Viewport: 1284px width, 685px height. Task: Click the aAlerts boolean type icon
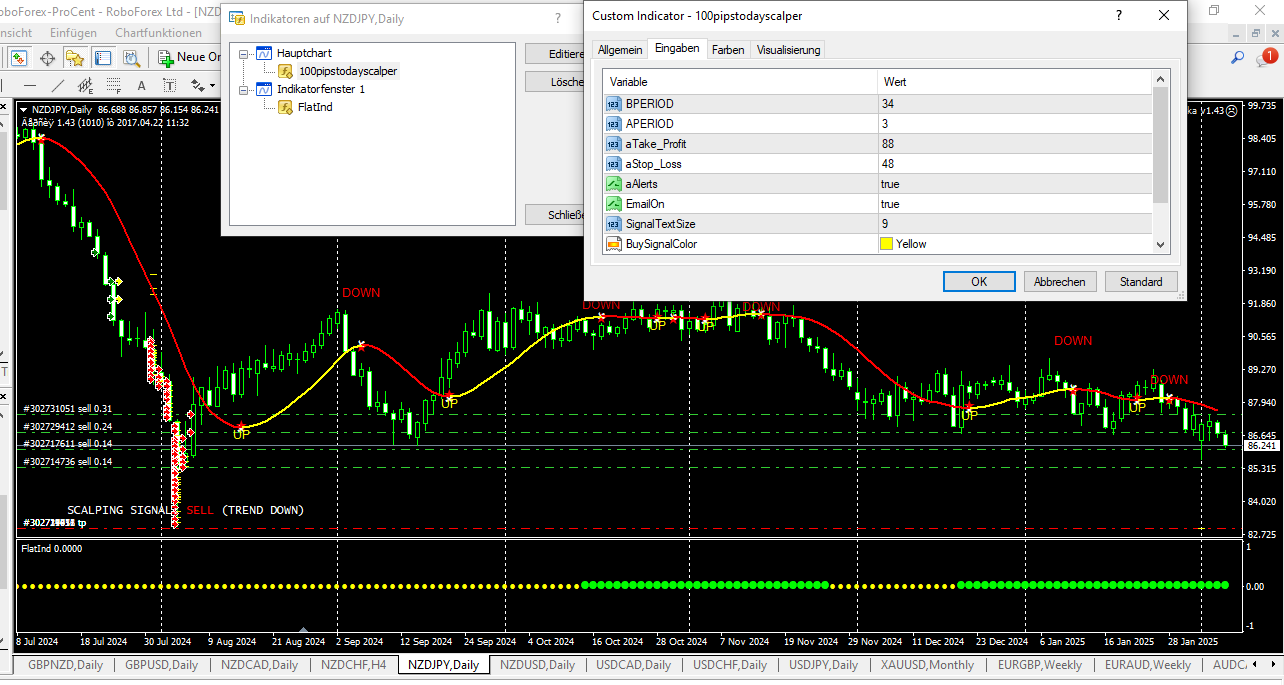click(614, 184)
